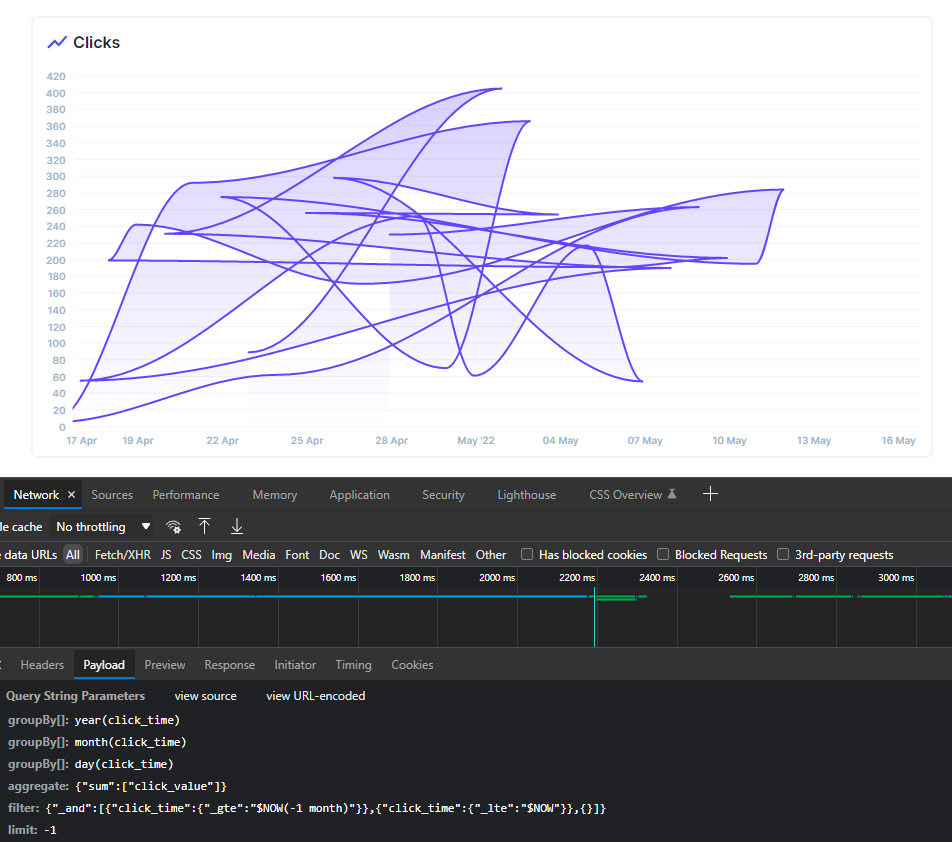Image resolution: width=952 pixels, height=842 pixels.
Task: Filter requests by Font
Action: (x=298, y=555)
